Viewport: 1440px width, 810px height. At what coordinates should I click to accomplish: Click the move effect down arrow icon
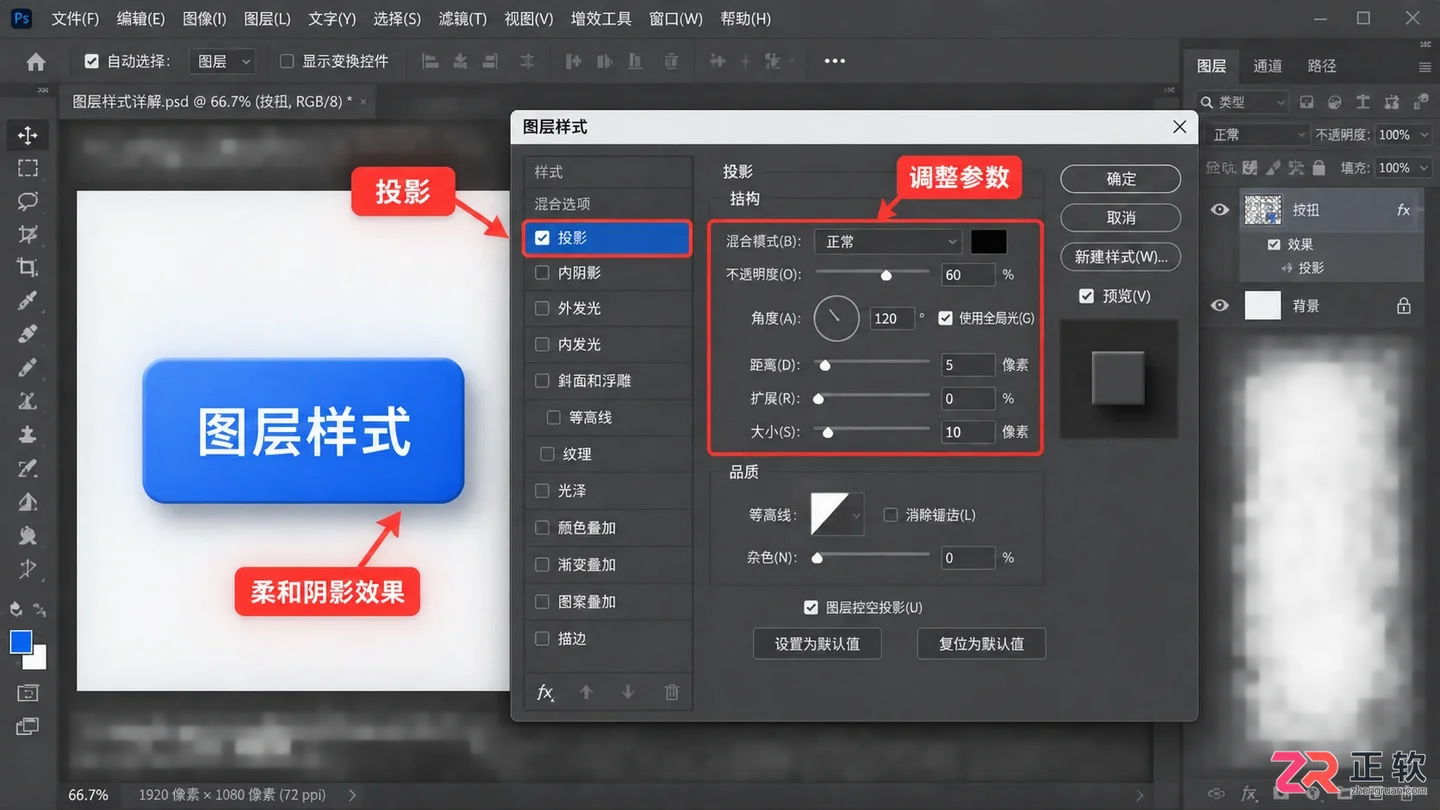[628, 692]
